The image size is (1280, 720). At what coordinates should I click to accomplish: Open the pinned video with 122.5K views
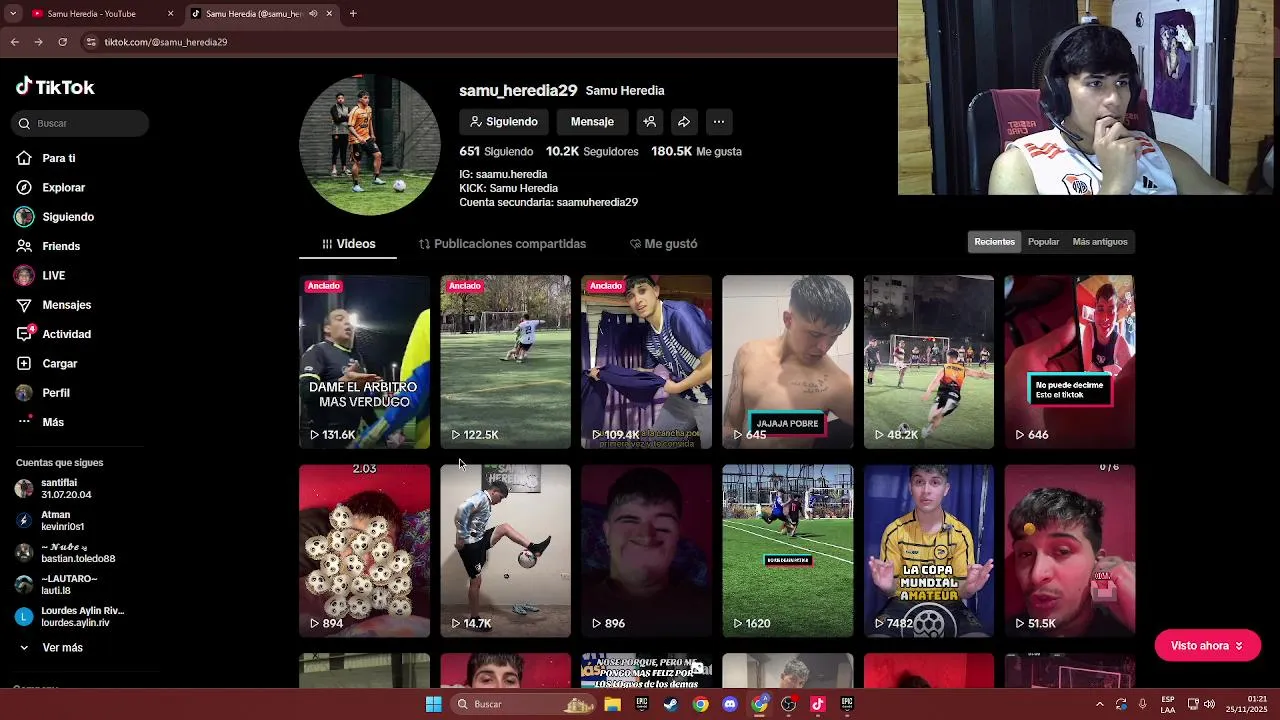[x=505, y=361]
